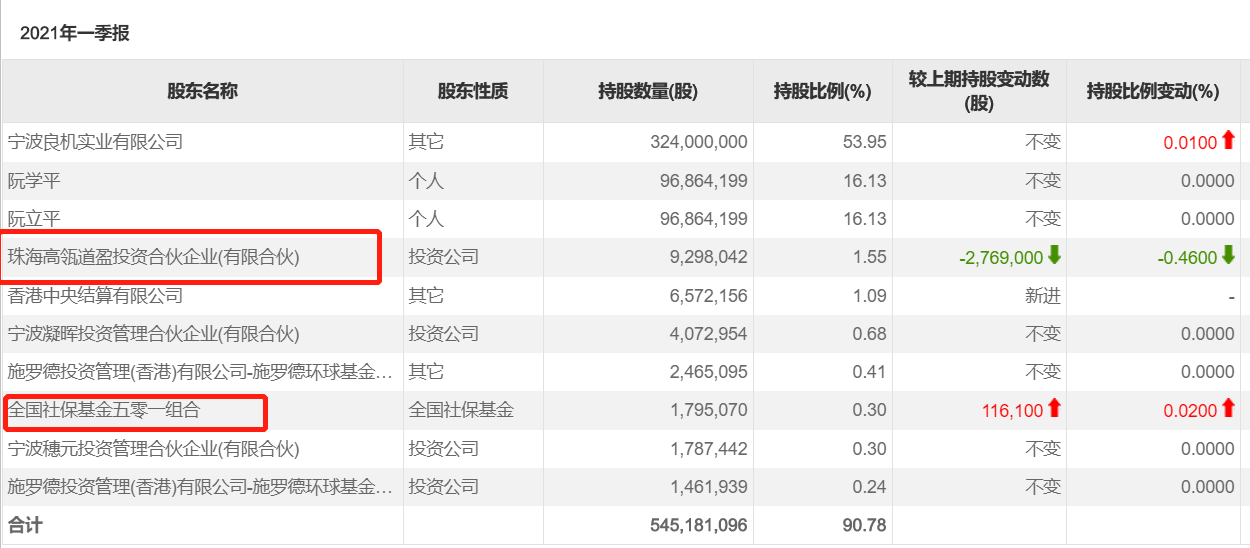1250x548 pixels.
Task: Click 宁波穗元投资管理合伙企业(有限合伙)
Action: point(153,449)
